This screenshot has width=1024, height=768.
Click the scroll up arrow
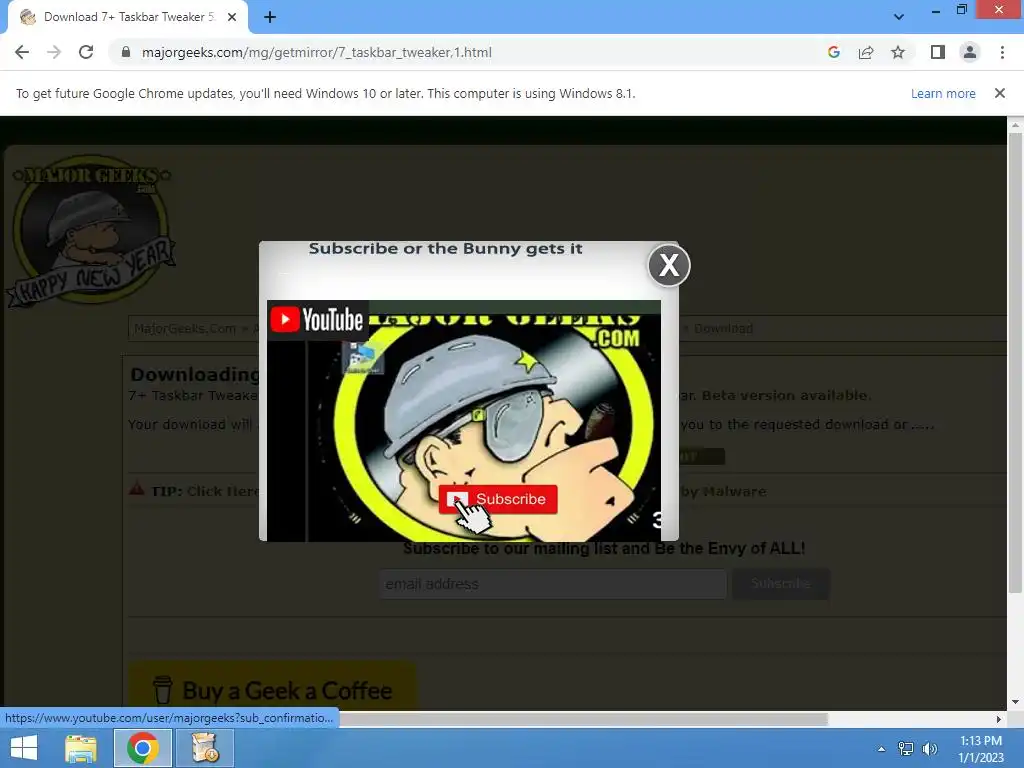coord(1015,125)
